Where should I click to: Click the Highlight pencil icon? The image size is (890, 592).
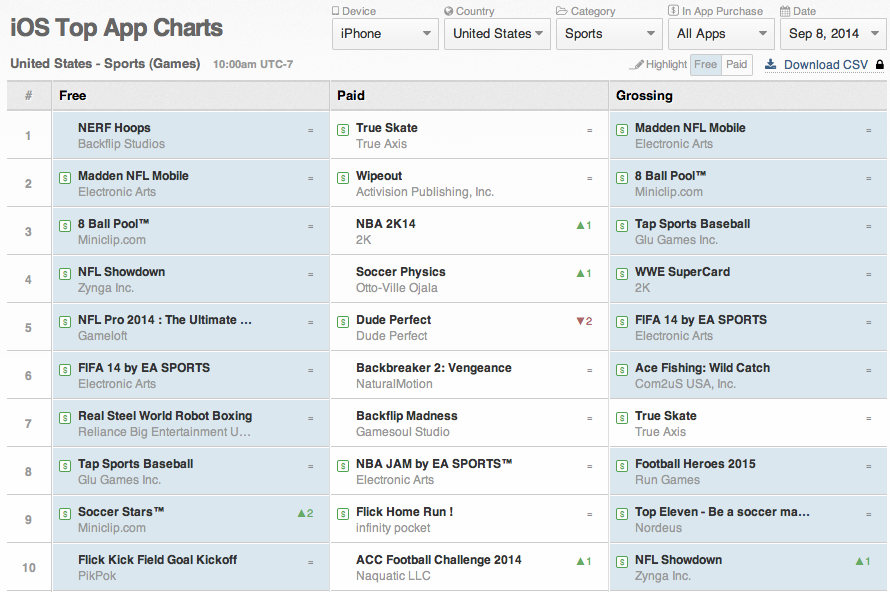tap(636, 65)
